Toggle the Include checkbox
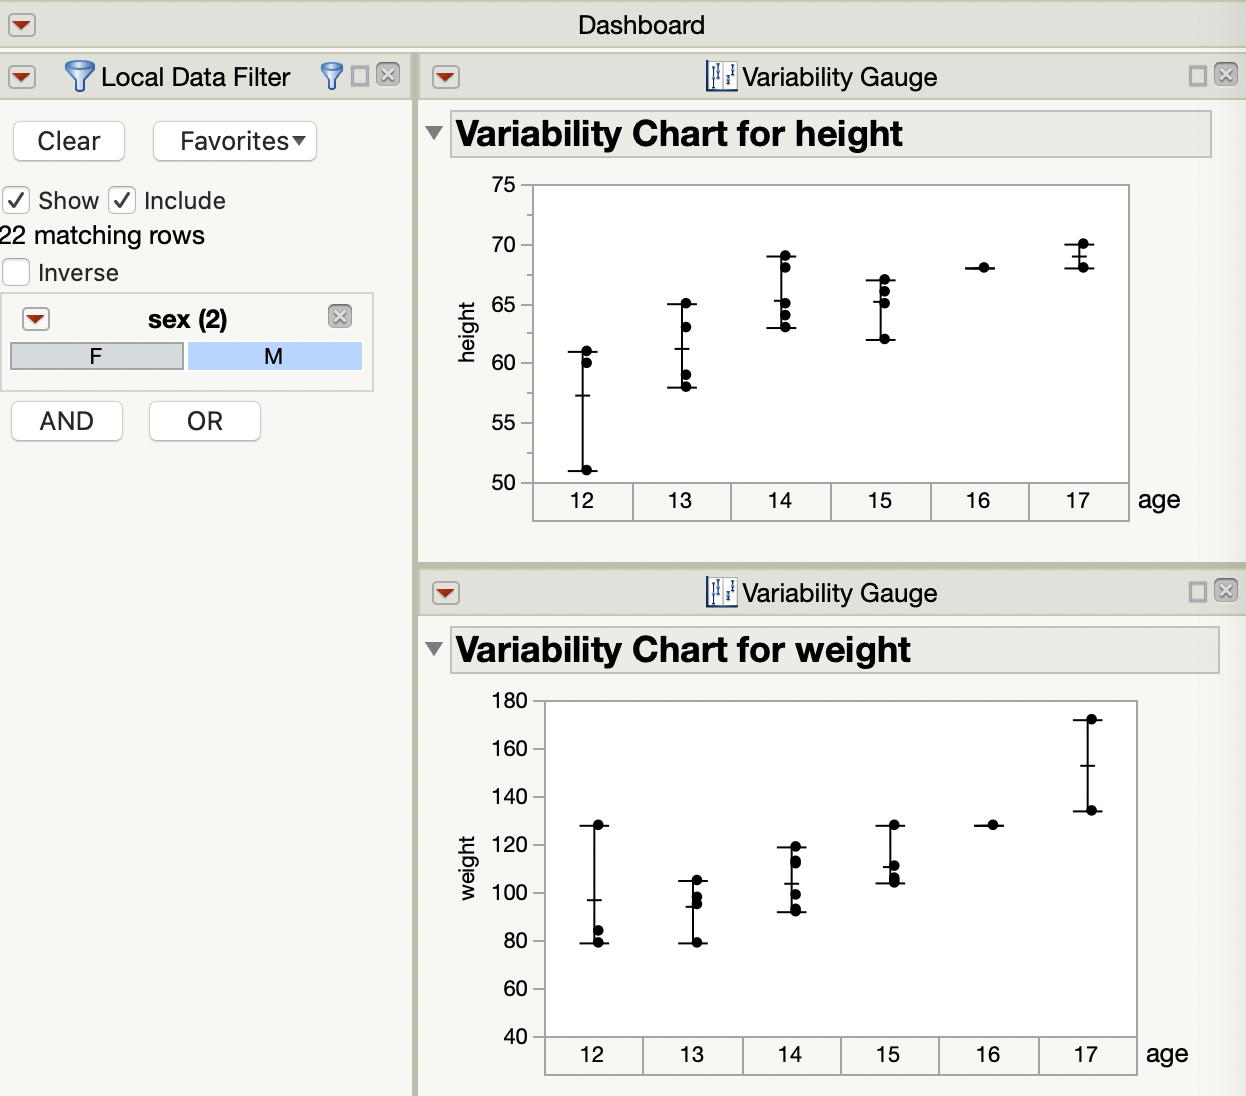Viewport: 1246px width, 1096px height. click(x=122, y=200)
